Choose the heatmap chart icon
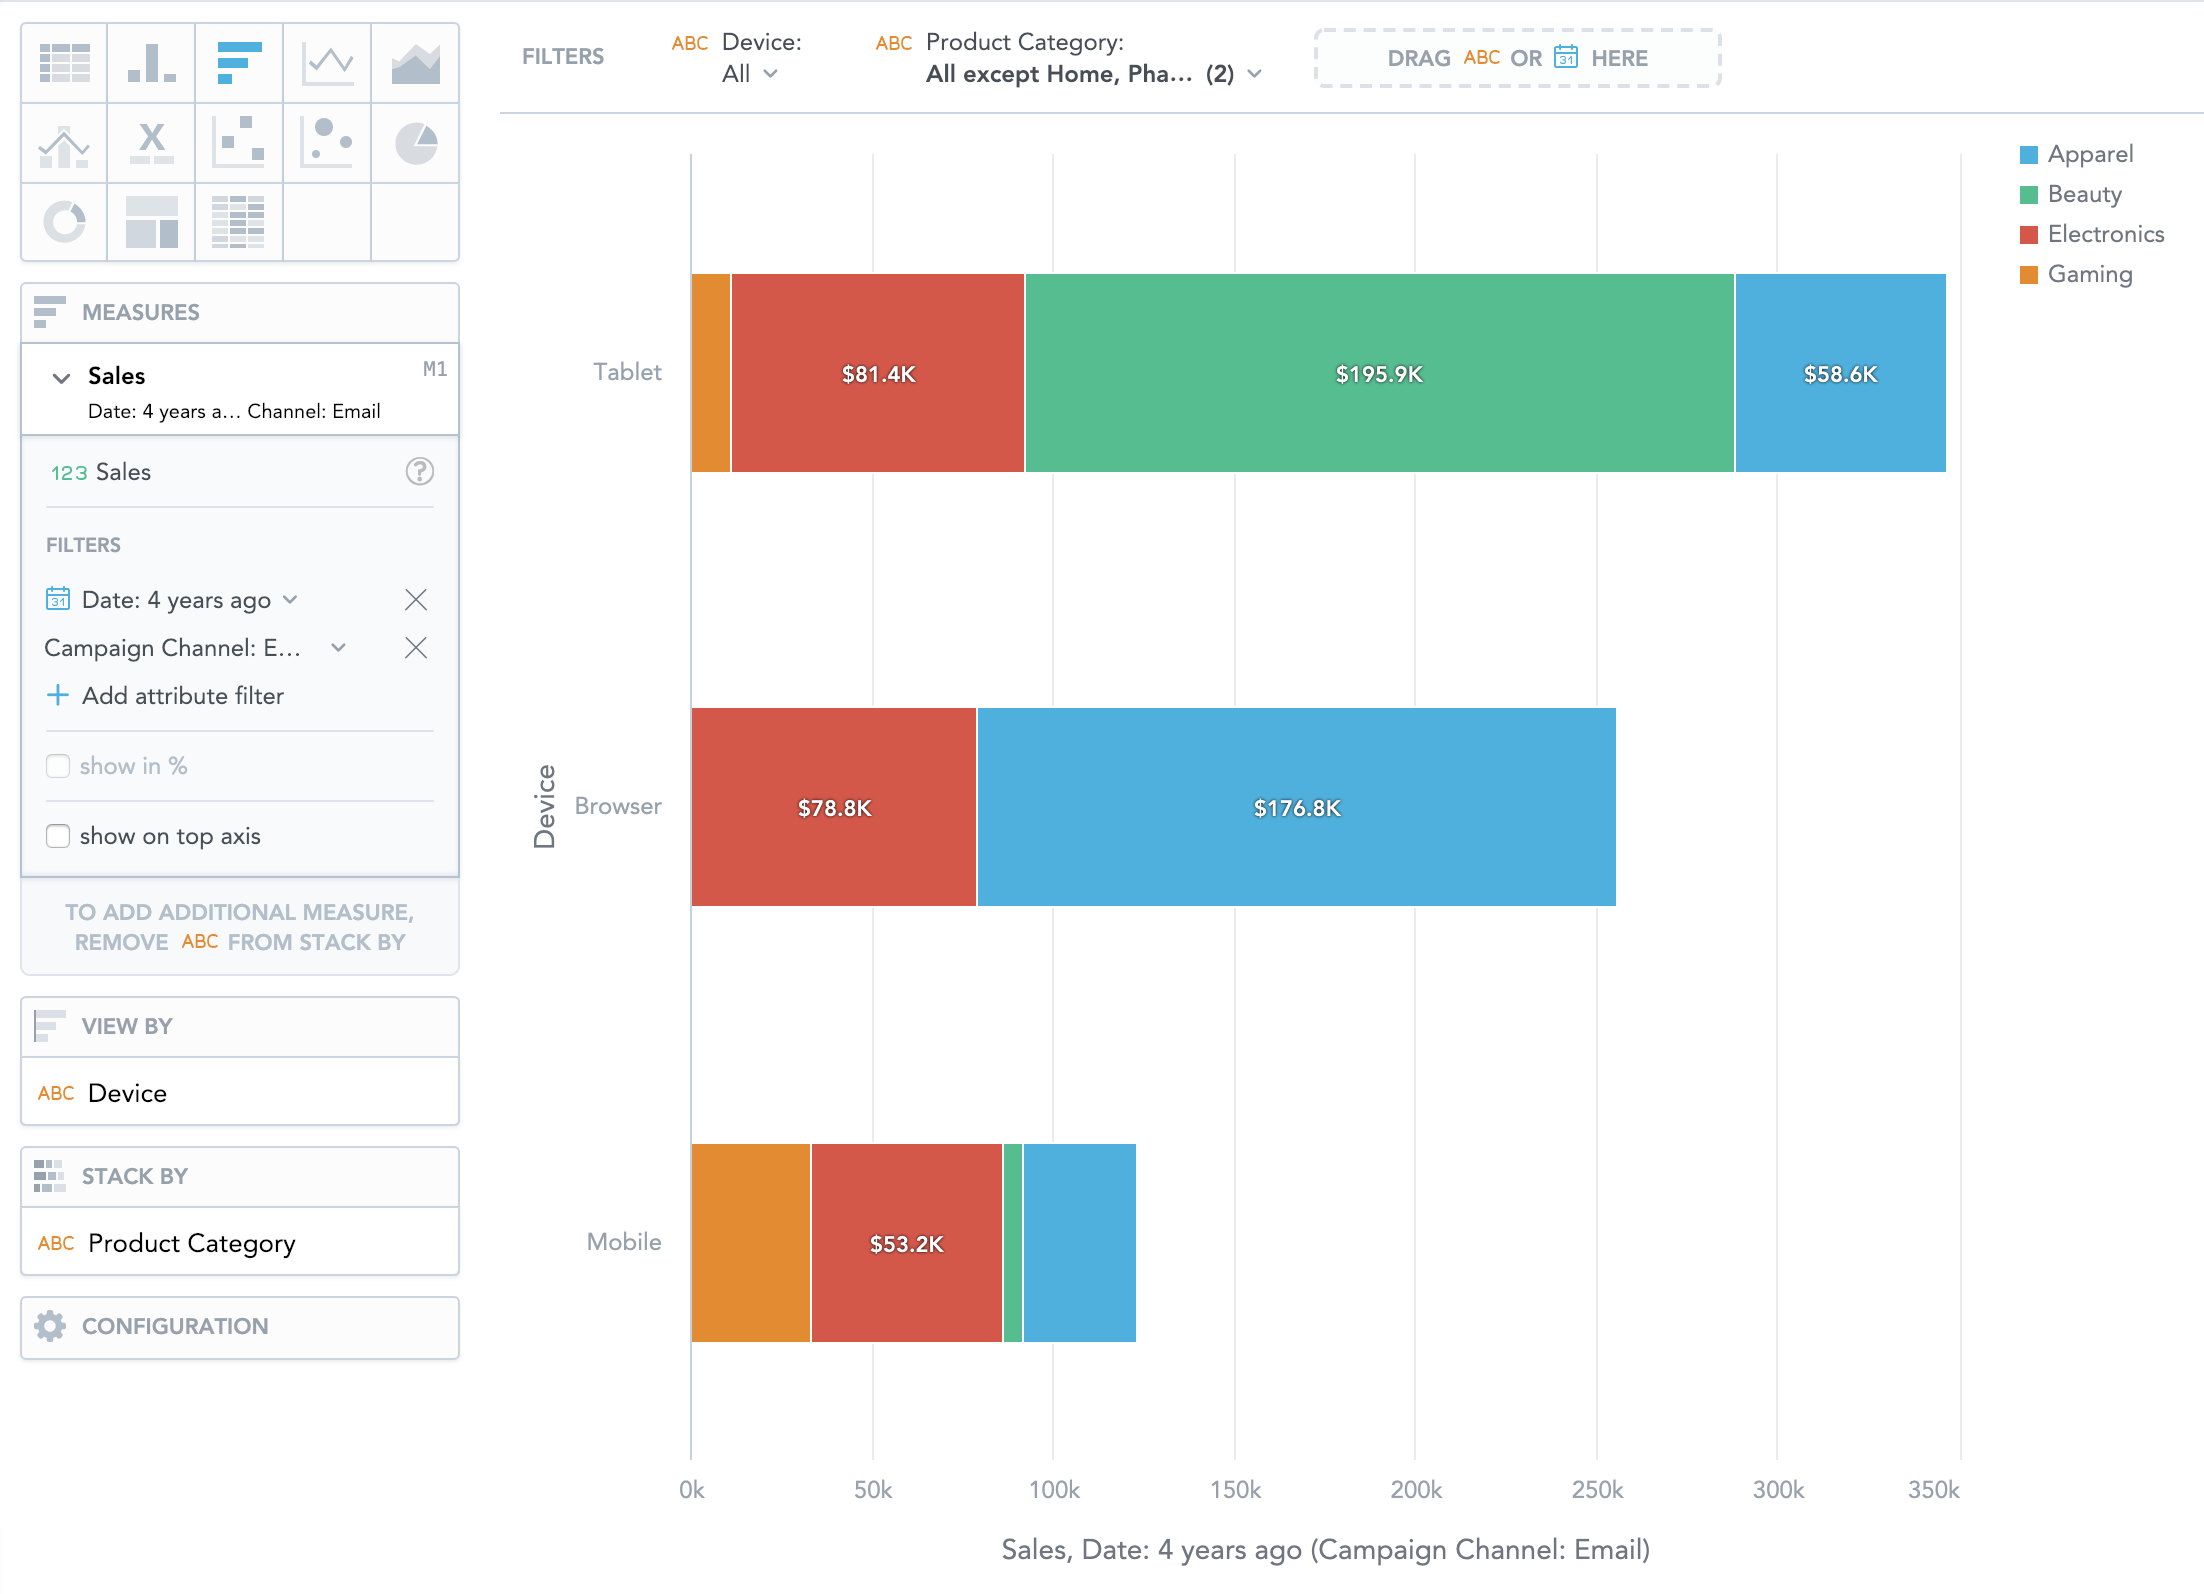 (x=239, y=222)
